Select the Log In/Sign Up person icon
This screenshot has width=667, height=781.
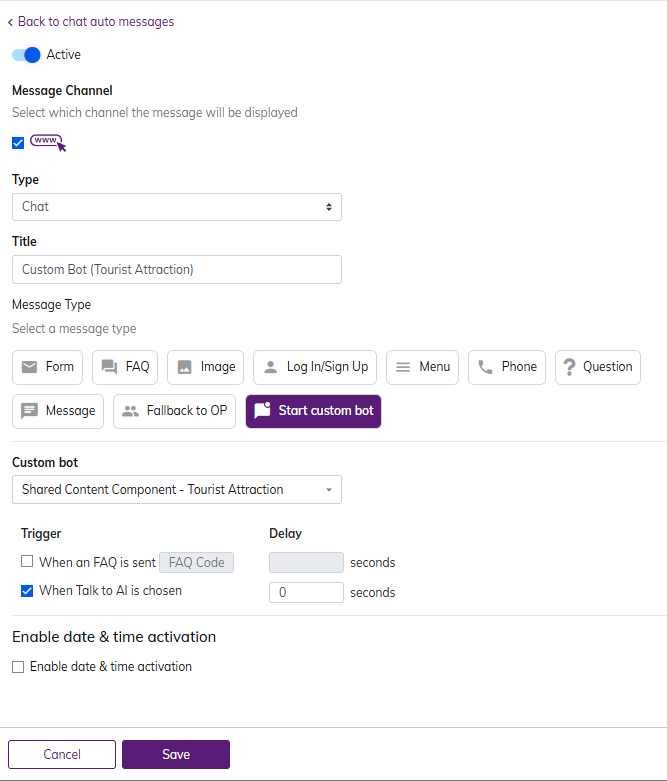tap(270, 367)
